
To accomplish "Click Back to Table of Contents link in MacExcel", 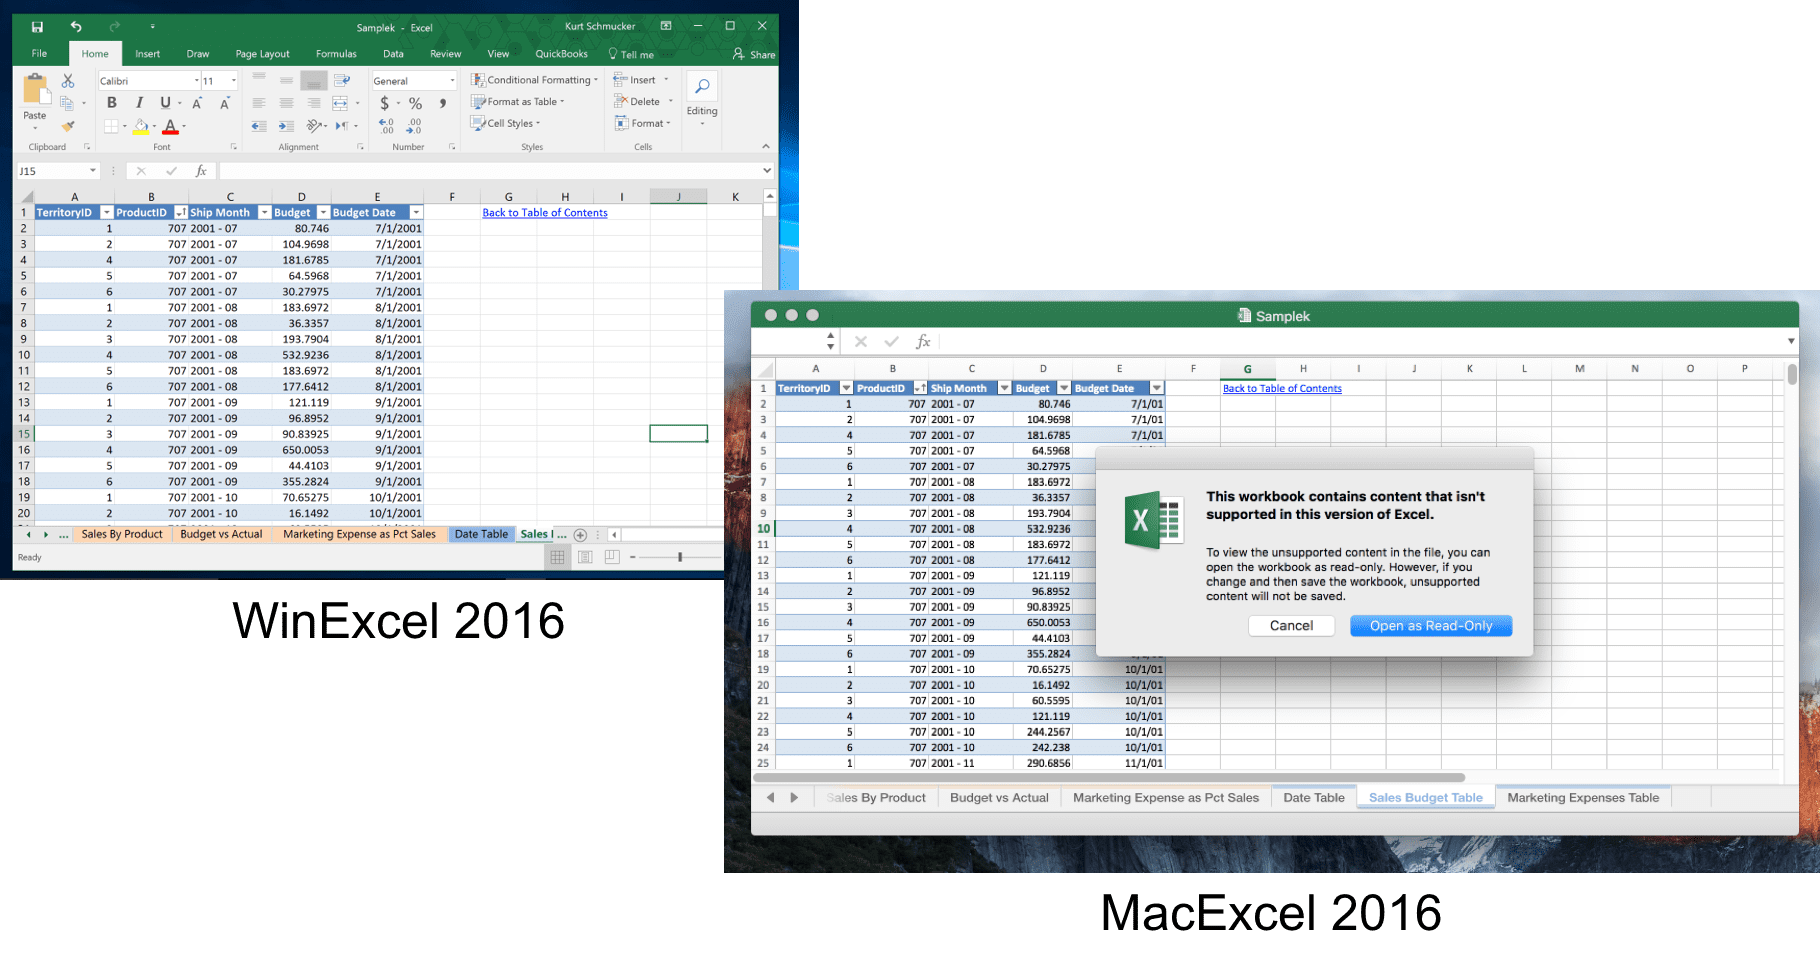I will click(1282, 388).
